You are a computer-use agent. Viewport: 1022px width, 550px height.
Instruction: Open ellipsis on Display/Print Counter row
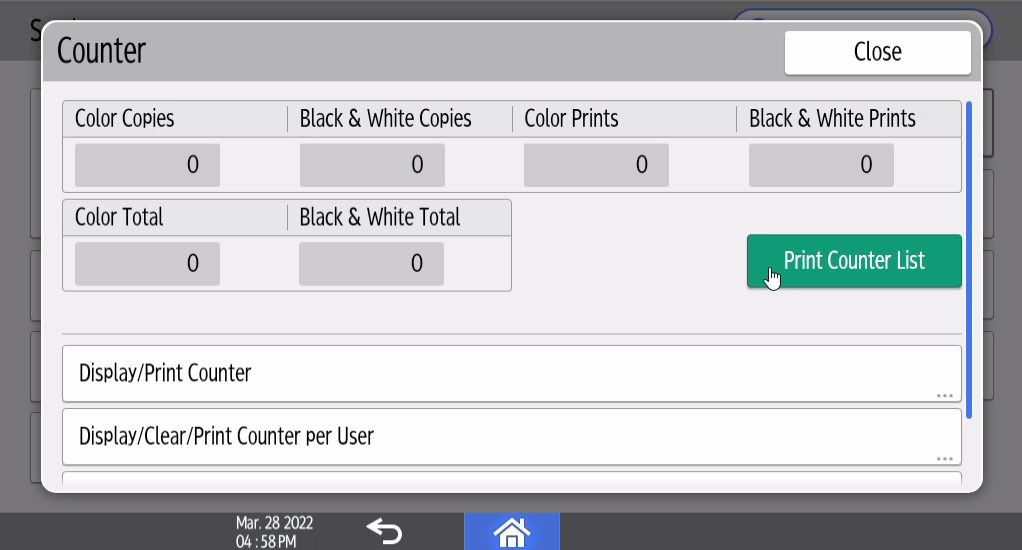click(x=944, y=395)
